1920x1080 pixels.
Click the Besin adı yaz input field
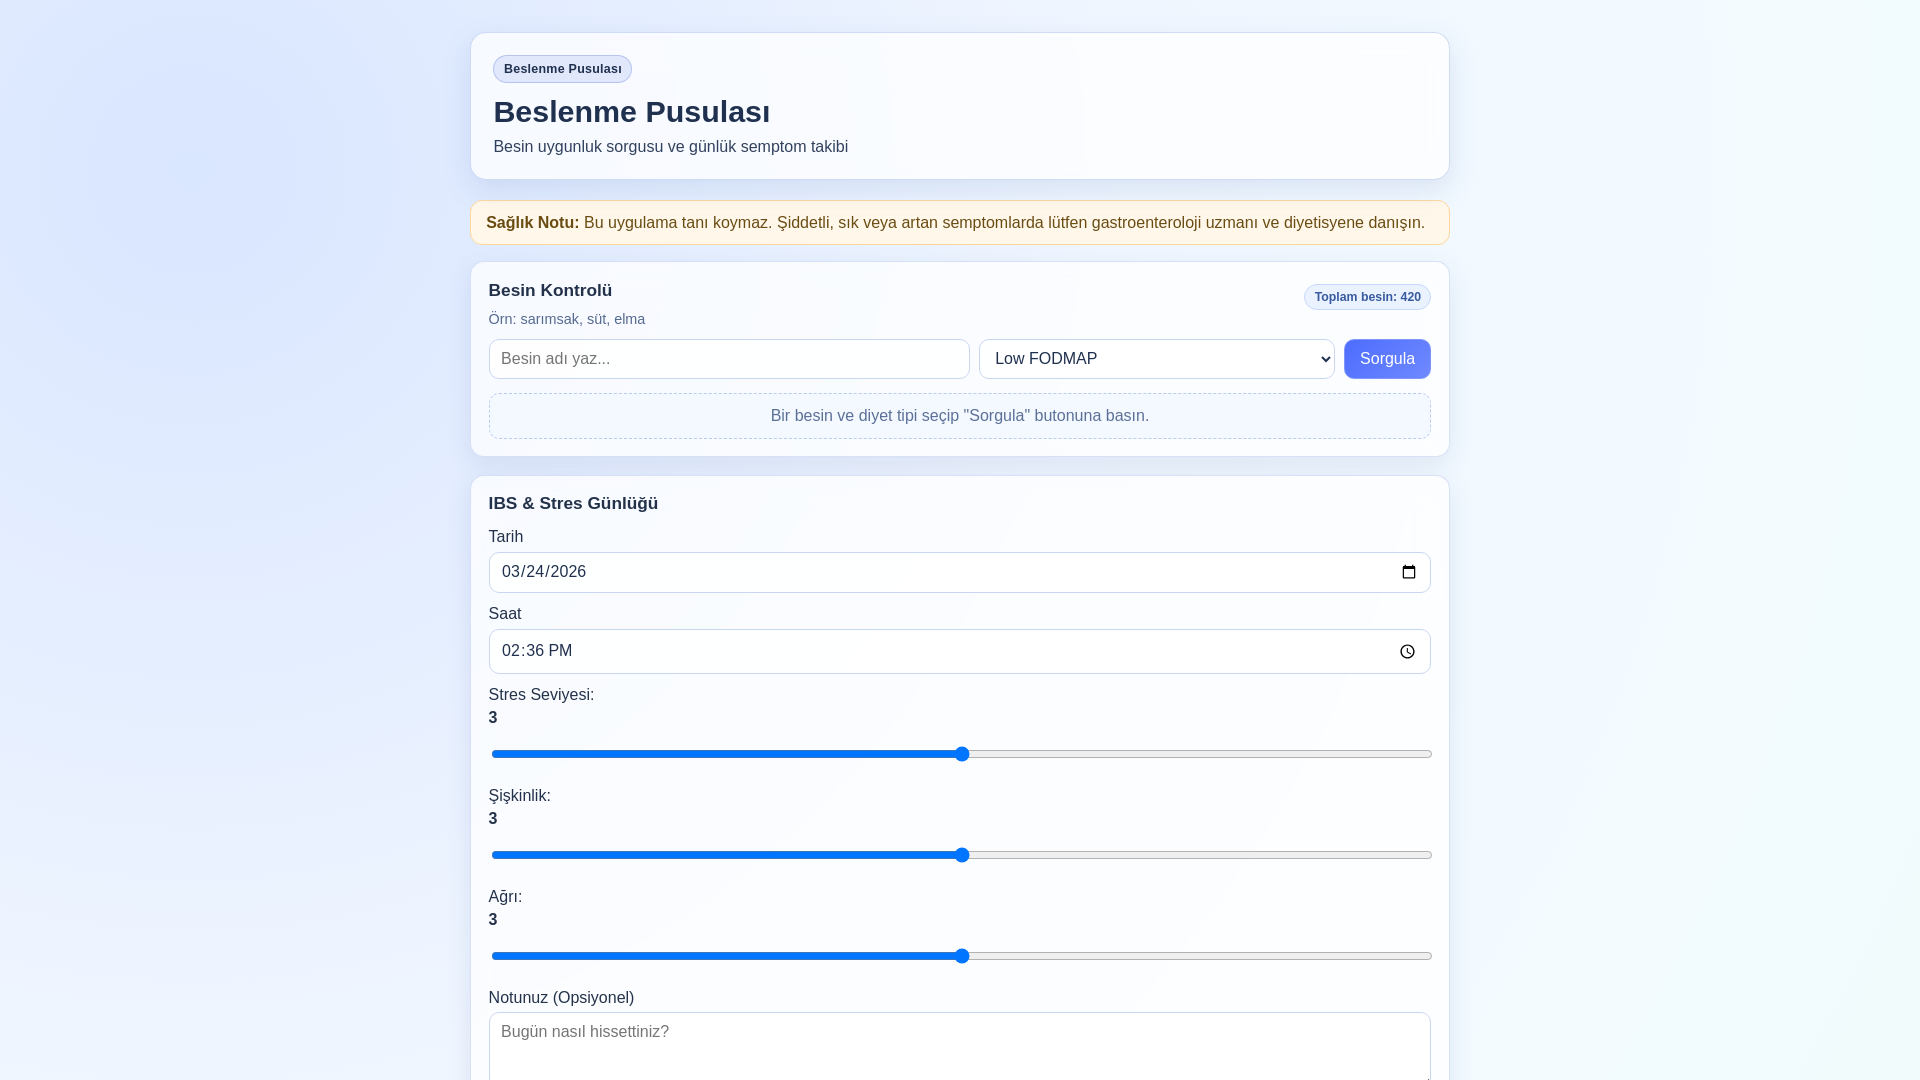coord(729,359)
